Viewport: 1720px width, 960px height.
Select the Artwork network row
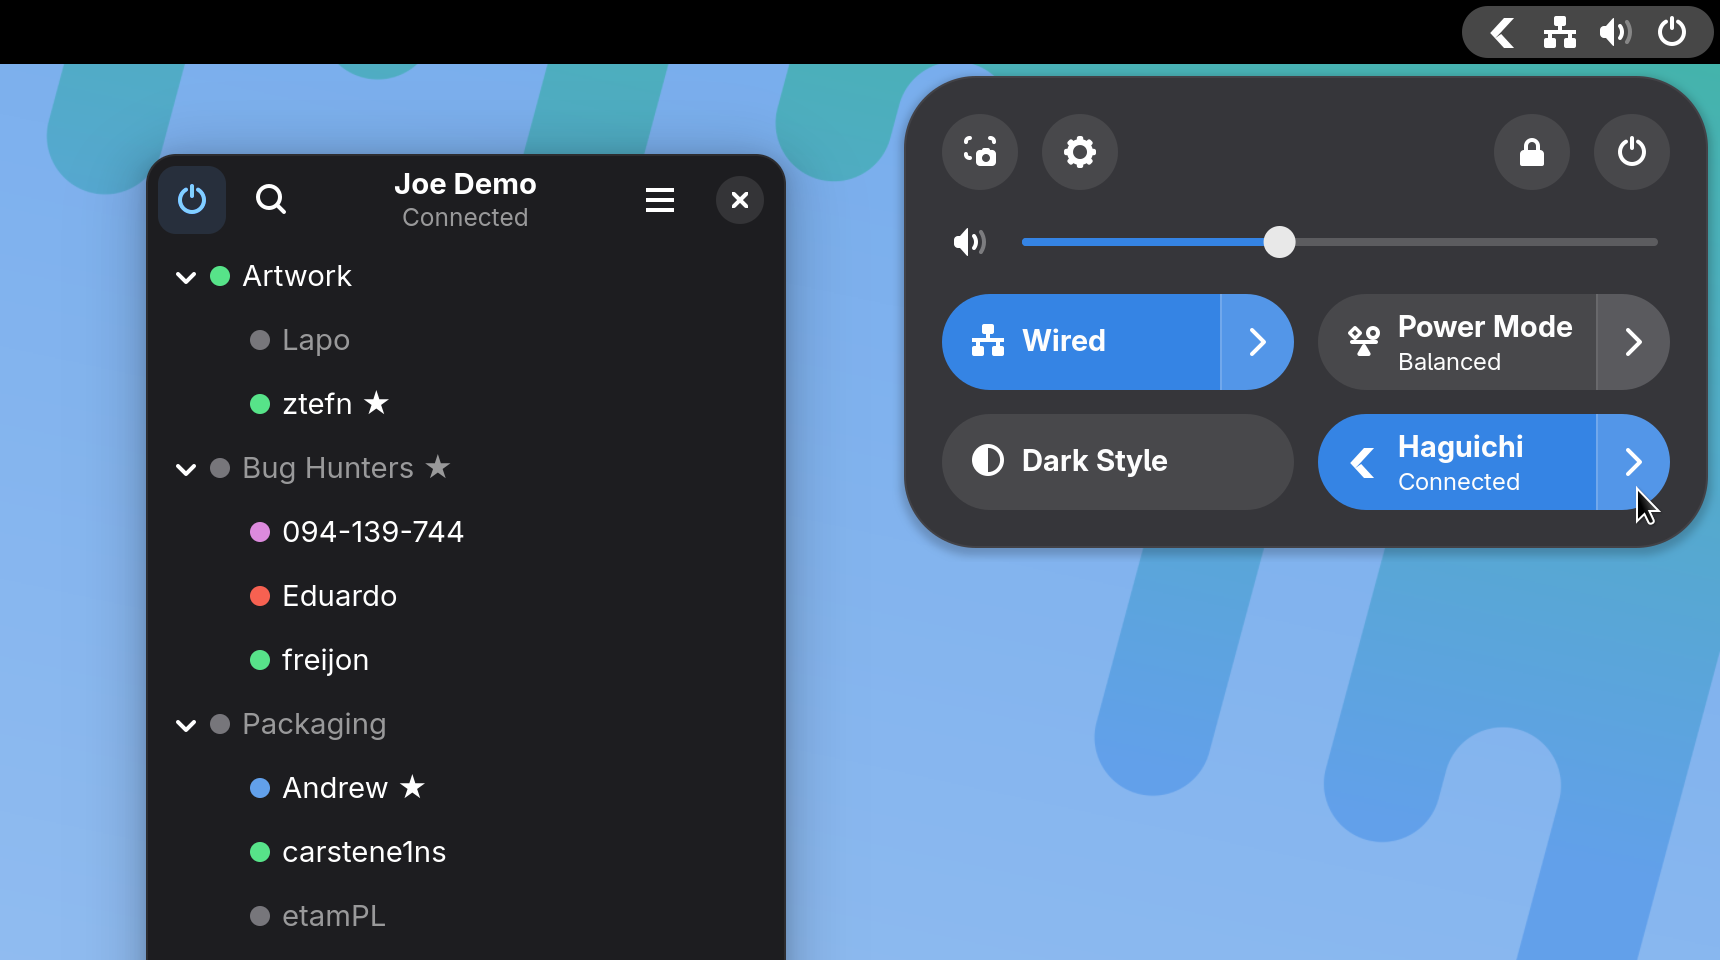466,276
